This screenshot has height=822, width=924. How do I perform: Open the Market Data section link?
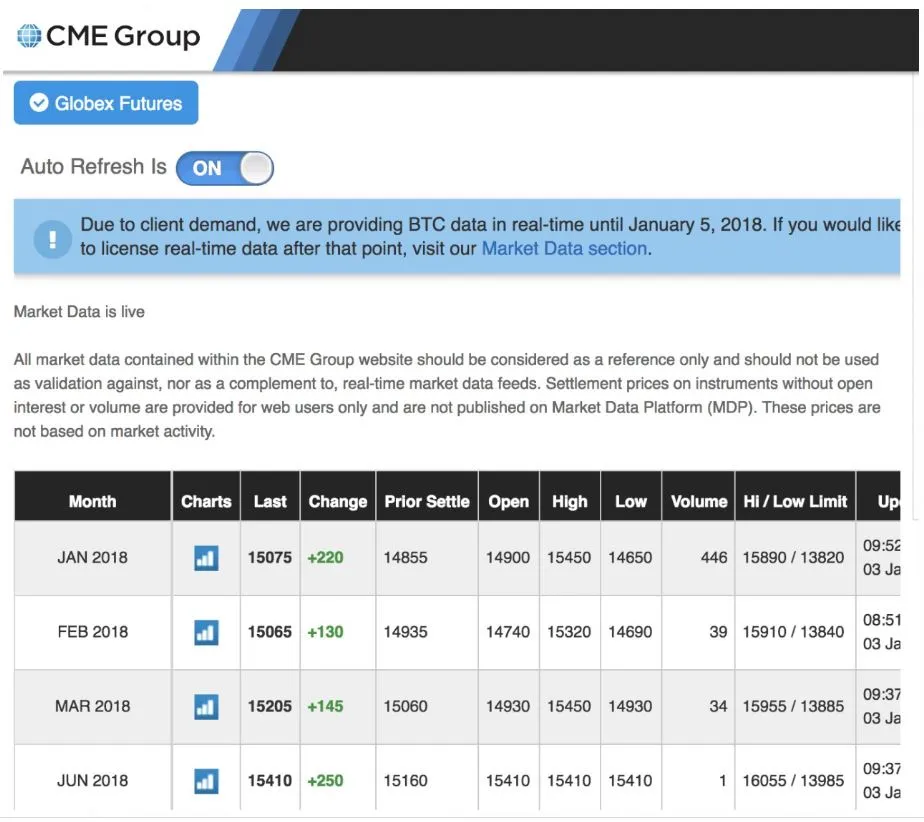565,249
